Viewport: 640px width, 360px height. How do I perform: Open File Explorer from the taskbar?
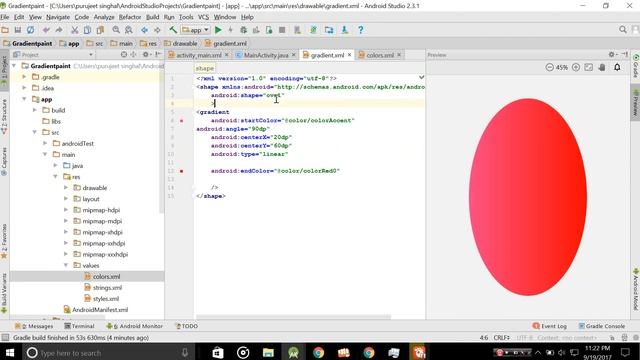[268, 353]
